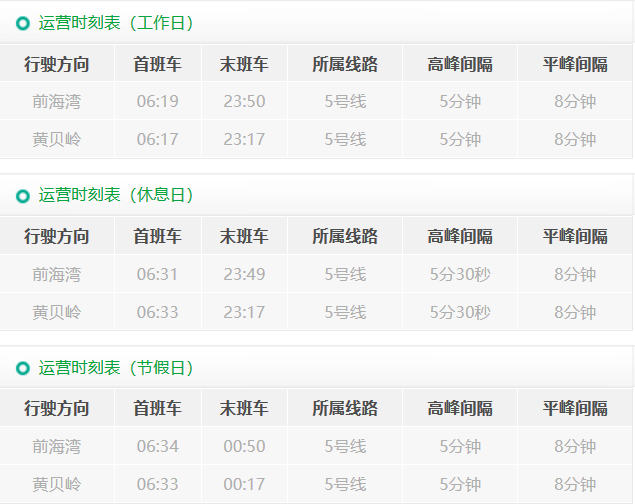Click the green circle icon beside 运营时刻表（节假日）
The image size is (635, 504).
(23, 369)
